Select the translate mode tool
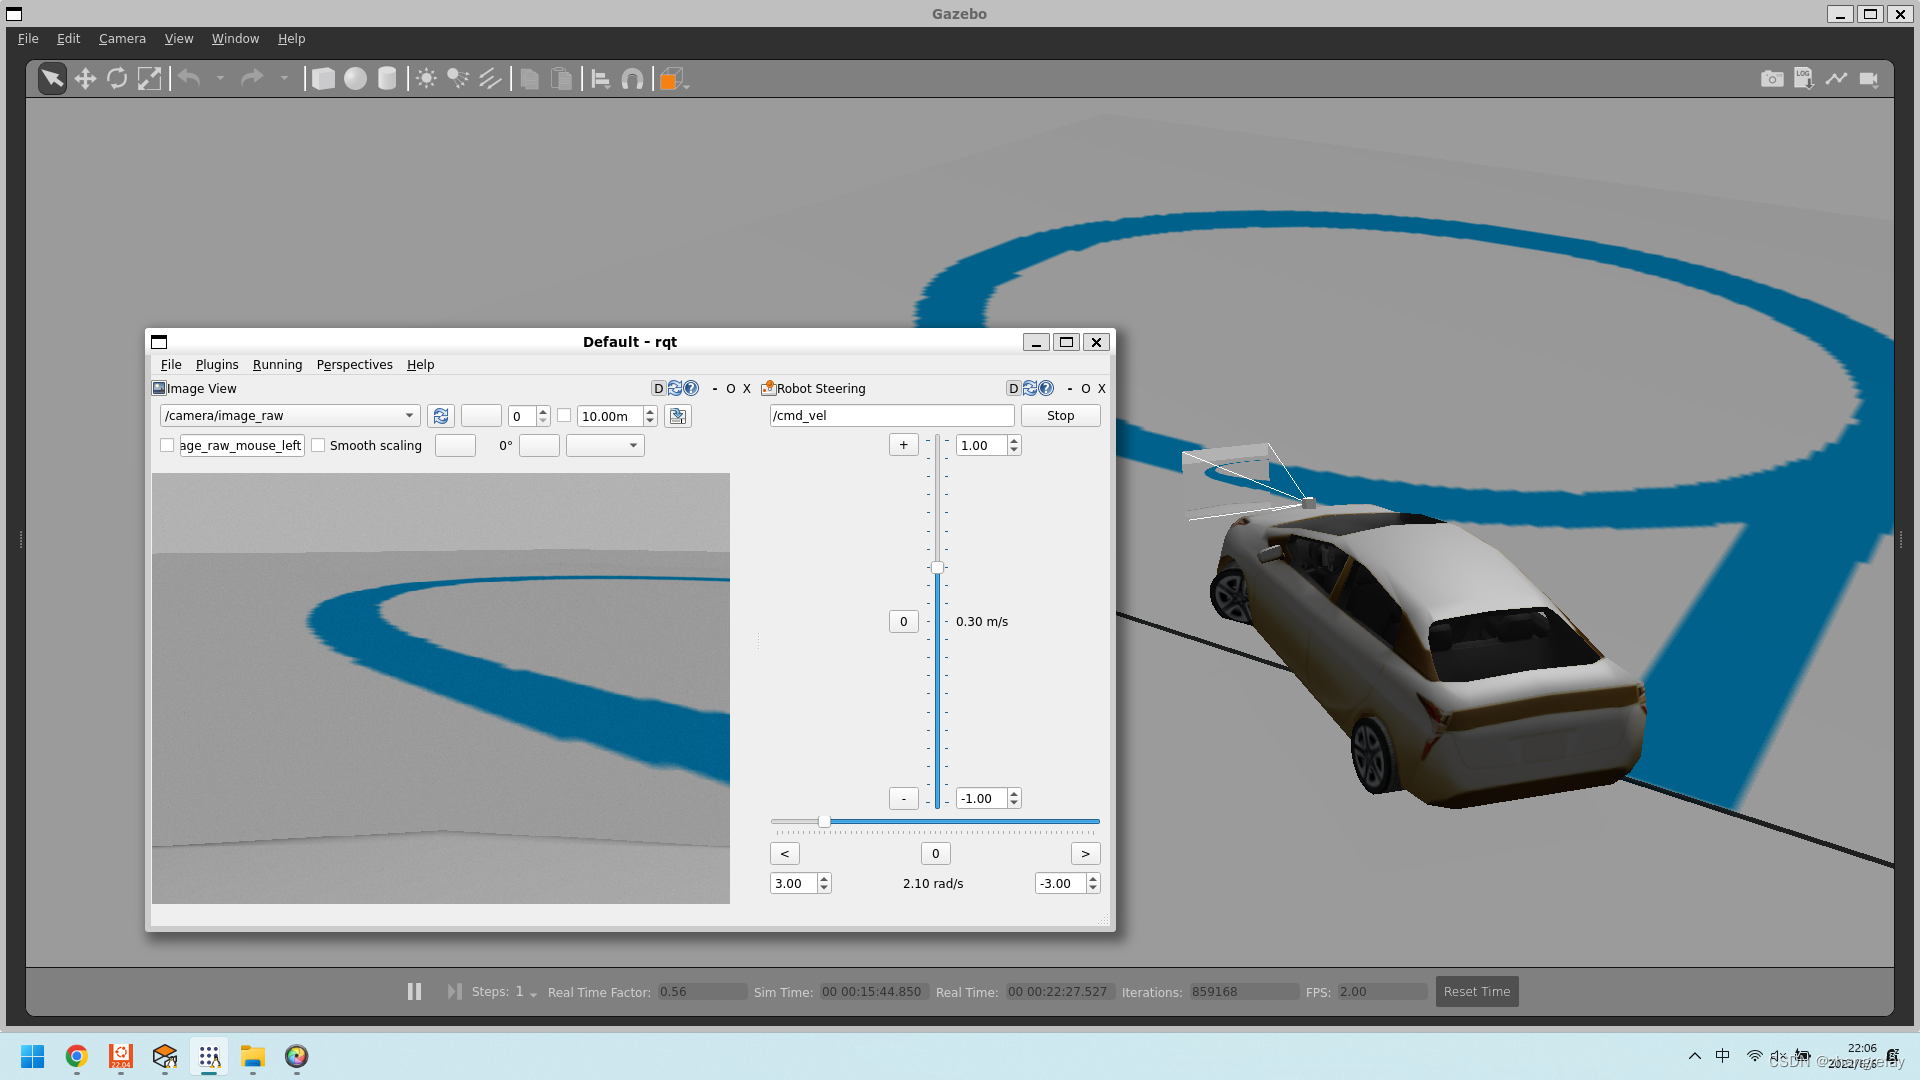This screenshot has width=1920, height=1080. [85, 79]
